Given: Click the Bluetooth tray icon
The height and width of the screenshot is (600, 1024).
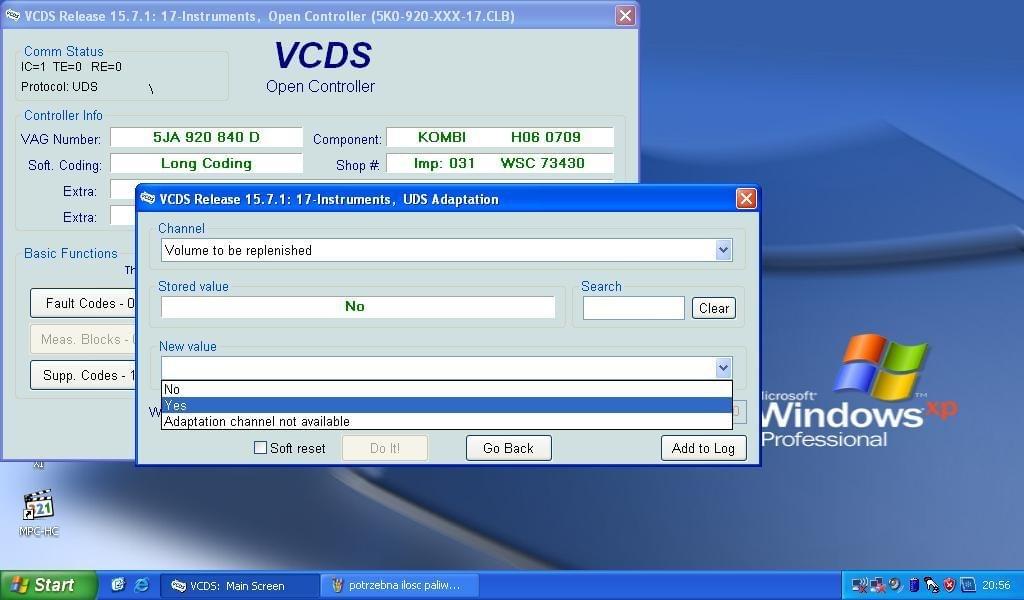Looking at the screenshot, I should [x=968, y=584].
